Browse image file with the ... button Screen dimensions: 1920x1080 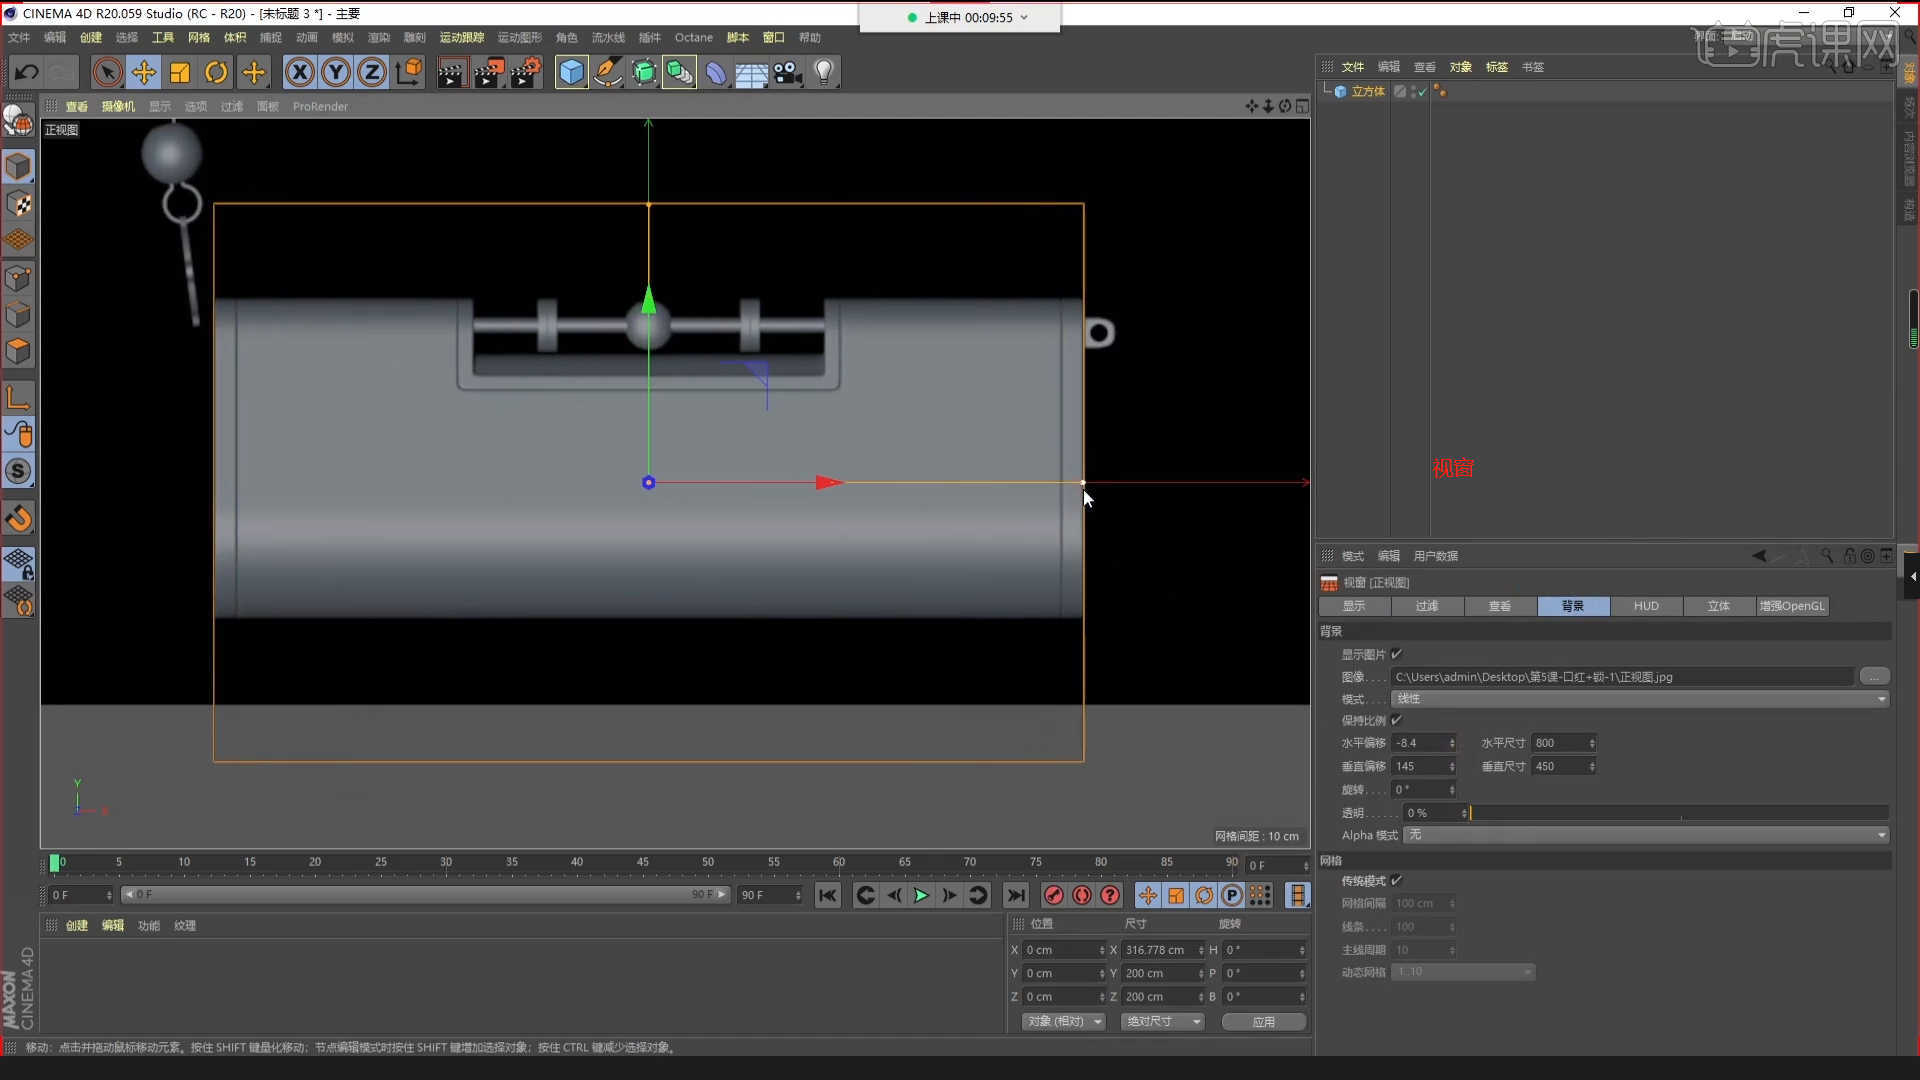click(1874, 676)
